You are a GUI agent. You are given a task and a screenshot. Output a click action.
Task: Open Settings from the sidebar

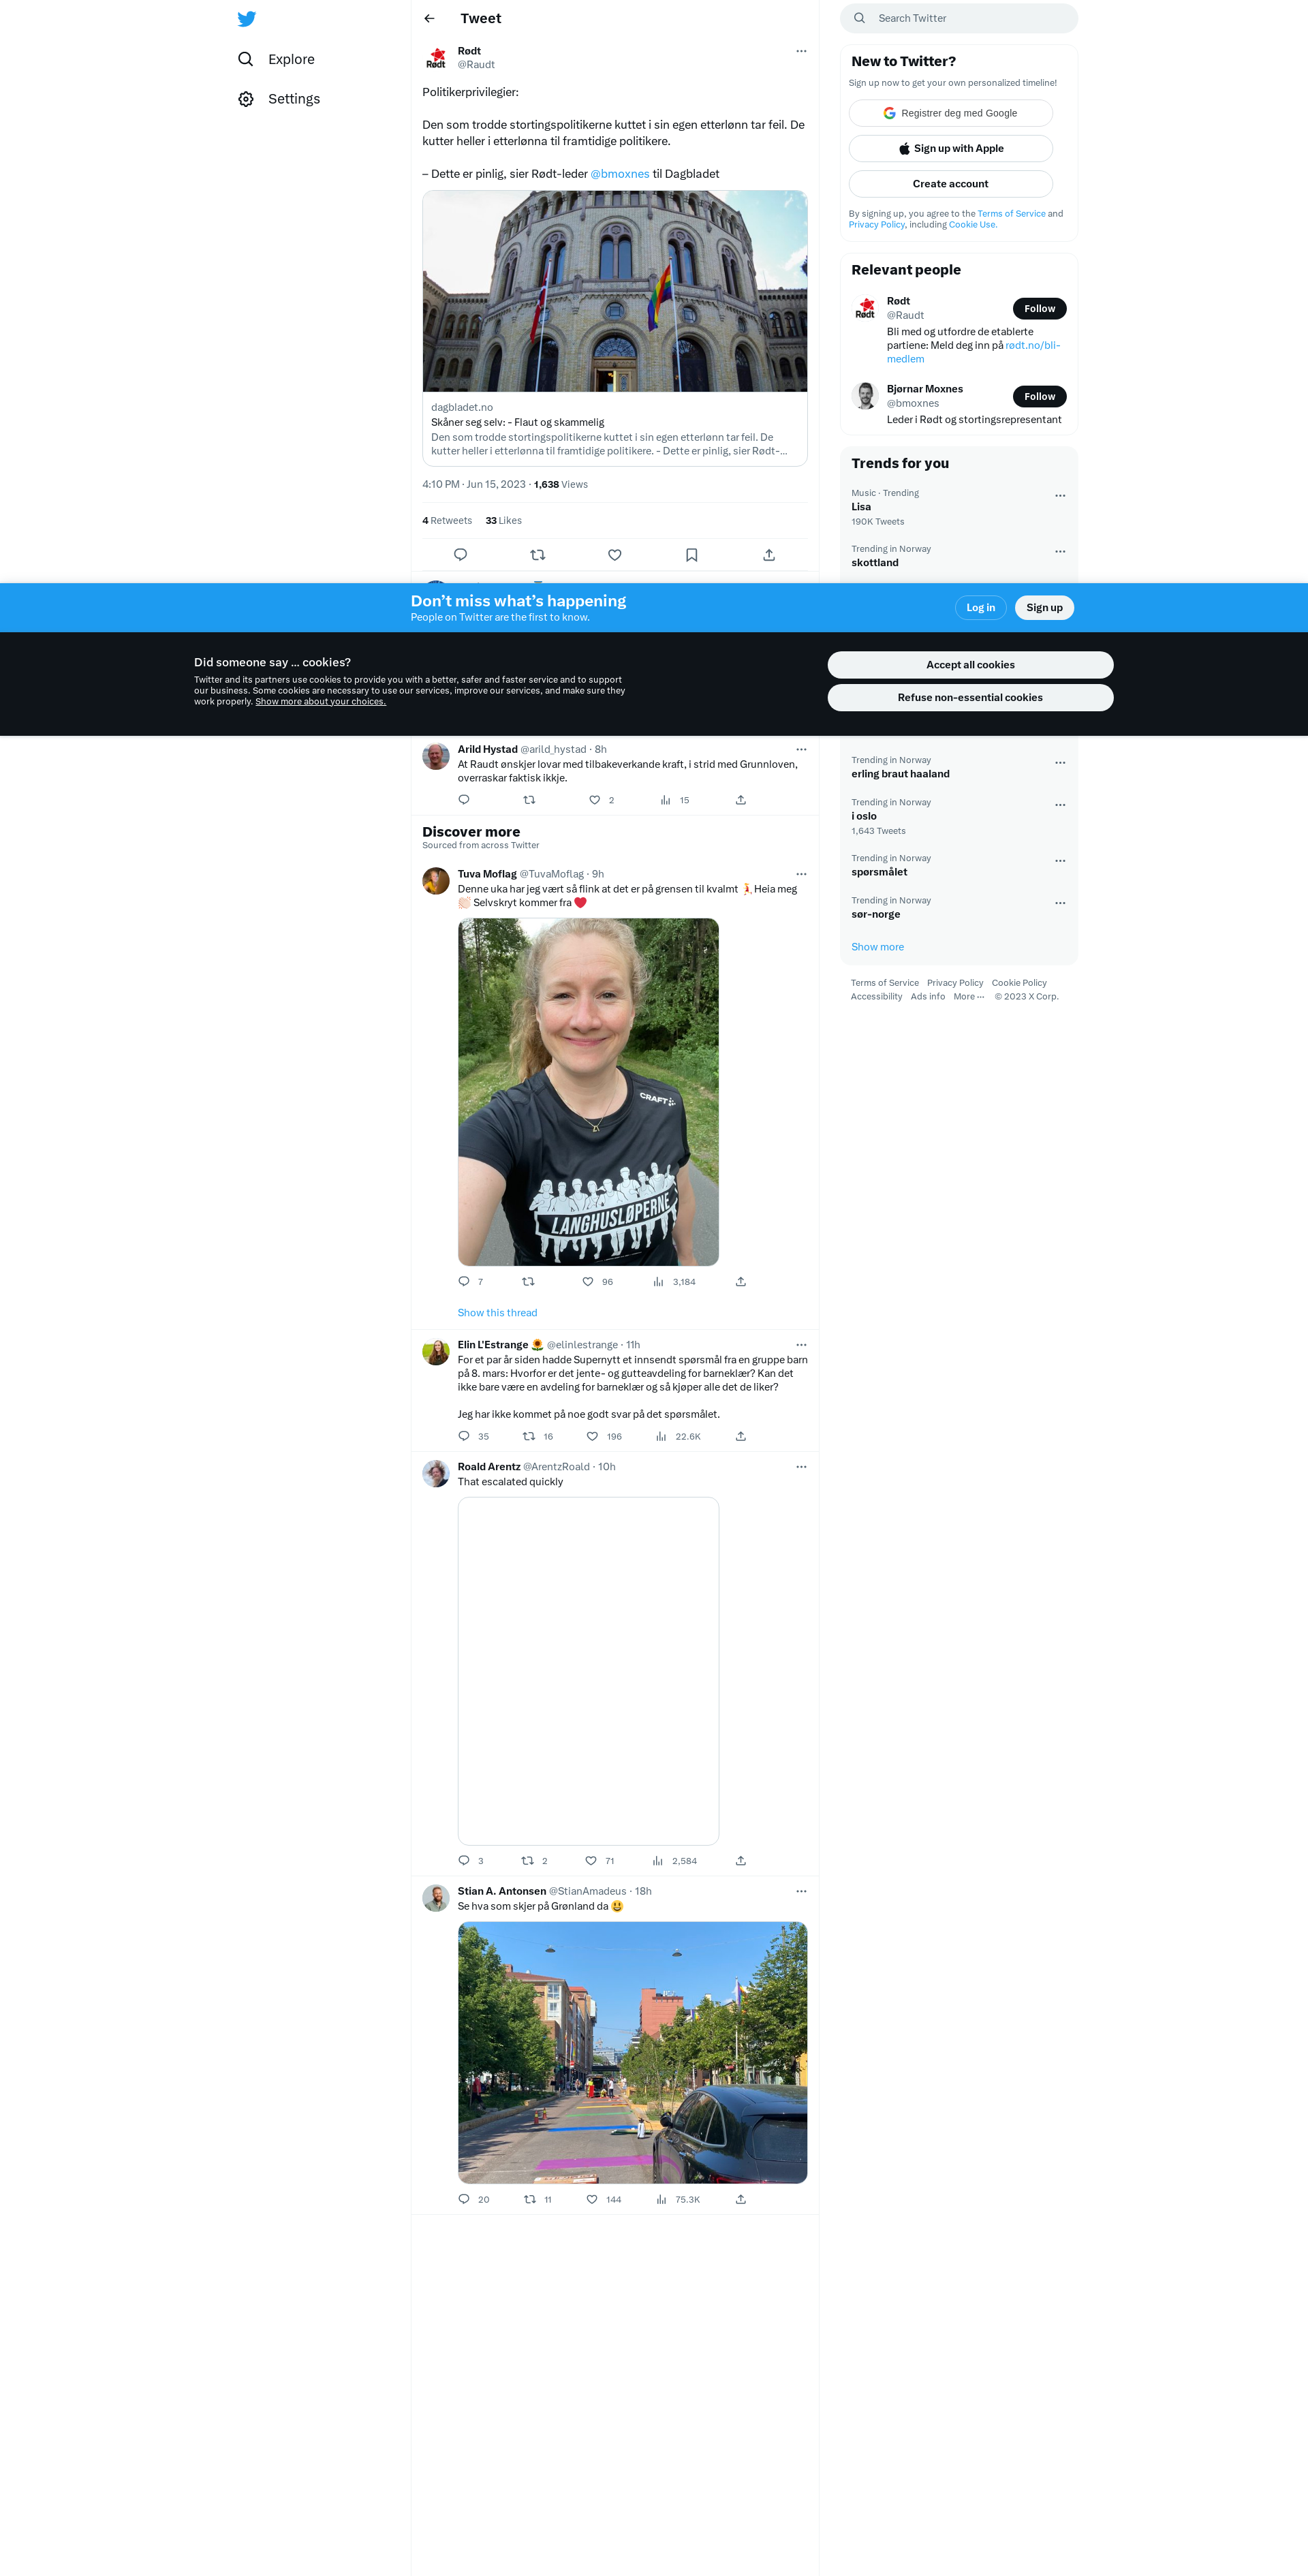(x=280, y=99)
